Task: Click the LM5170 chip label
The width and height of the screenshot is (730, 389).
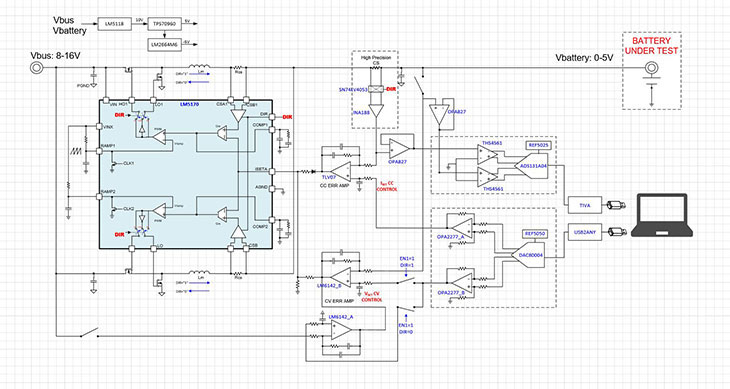Action: click(x=189, y=105)
